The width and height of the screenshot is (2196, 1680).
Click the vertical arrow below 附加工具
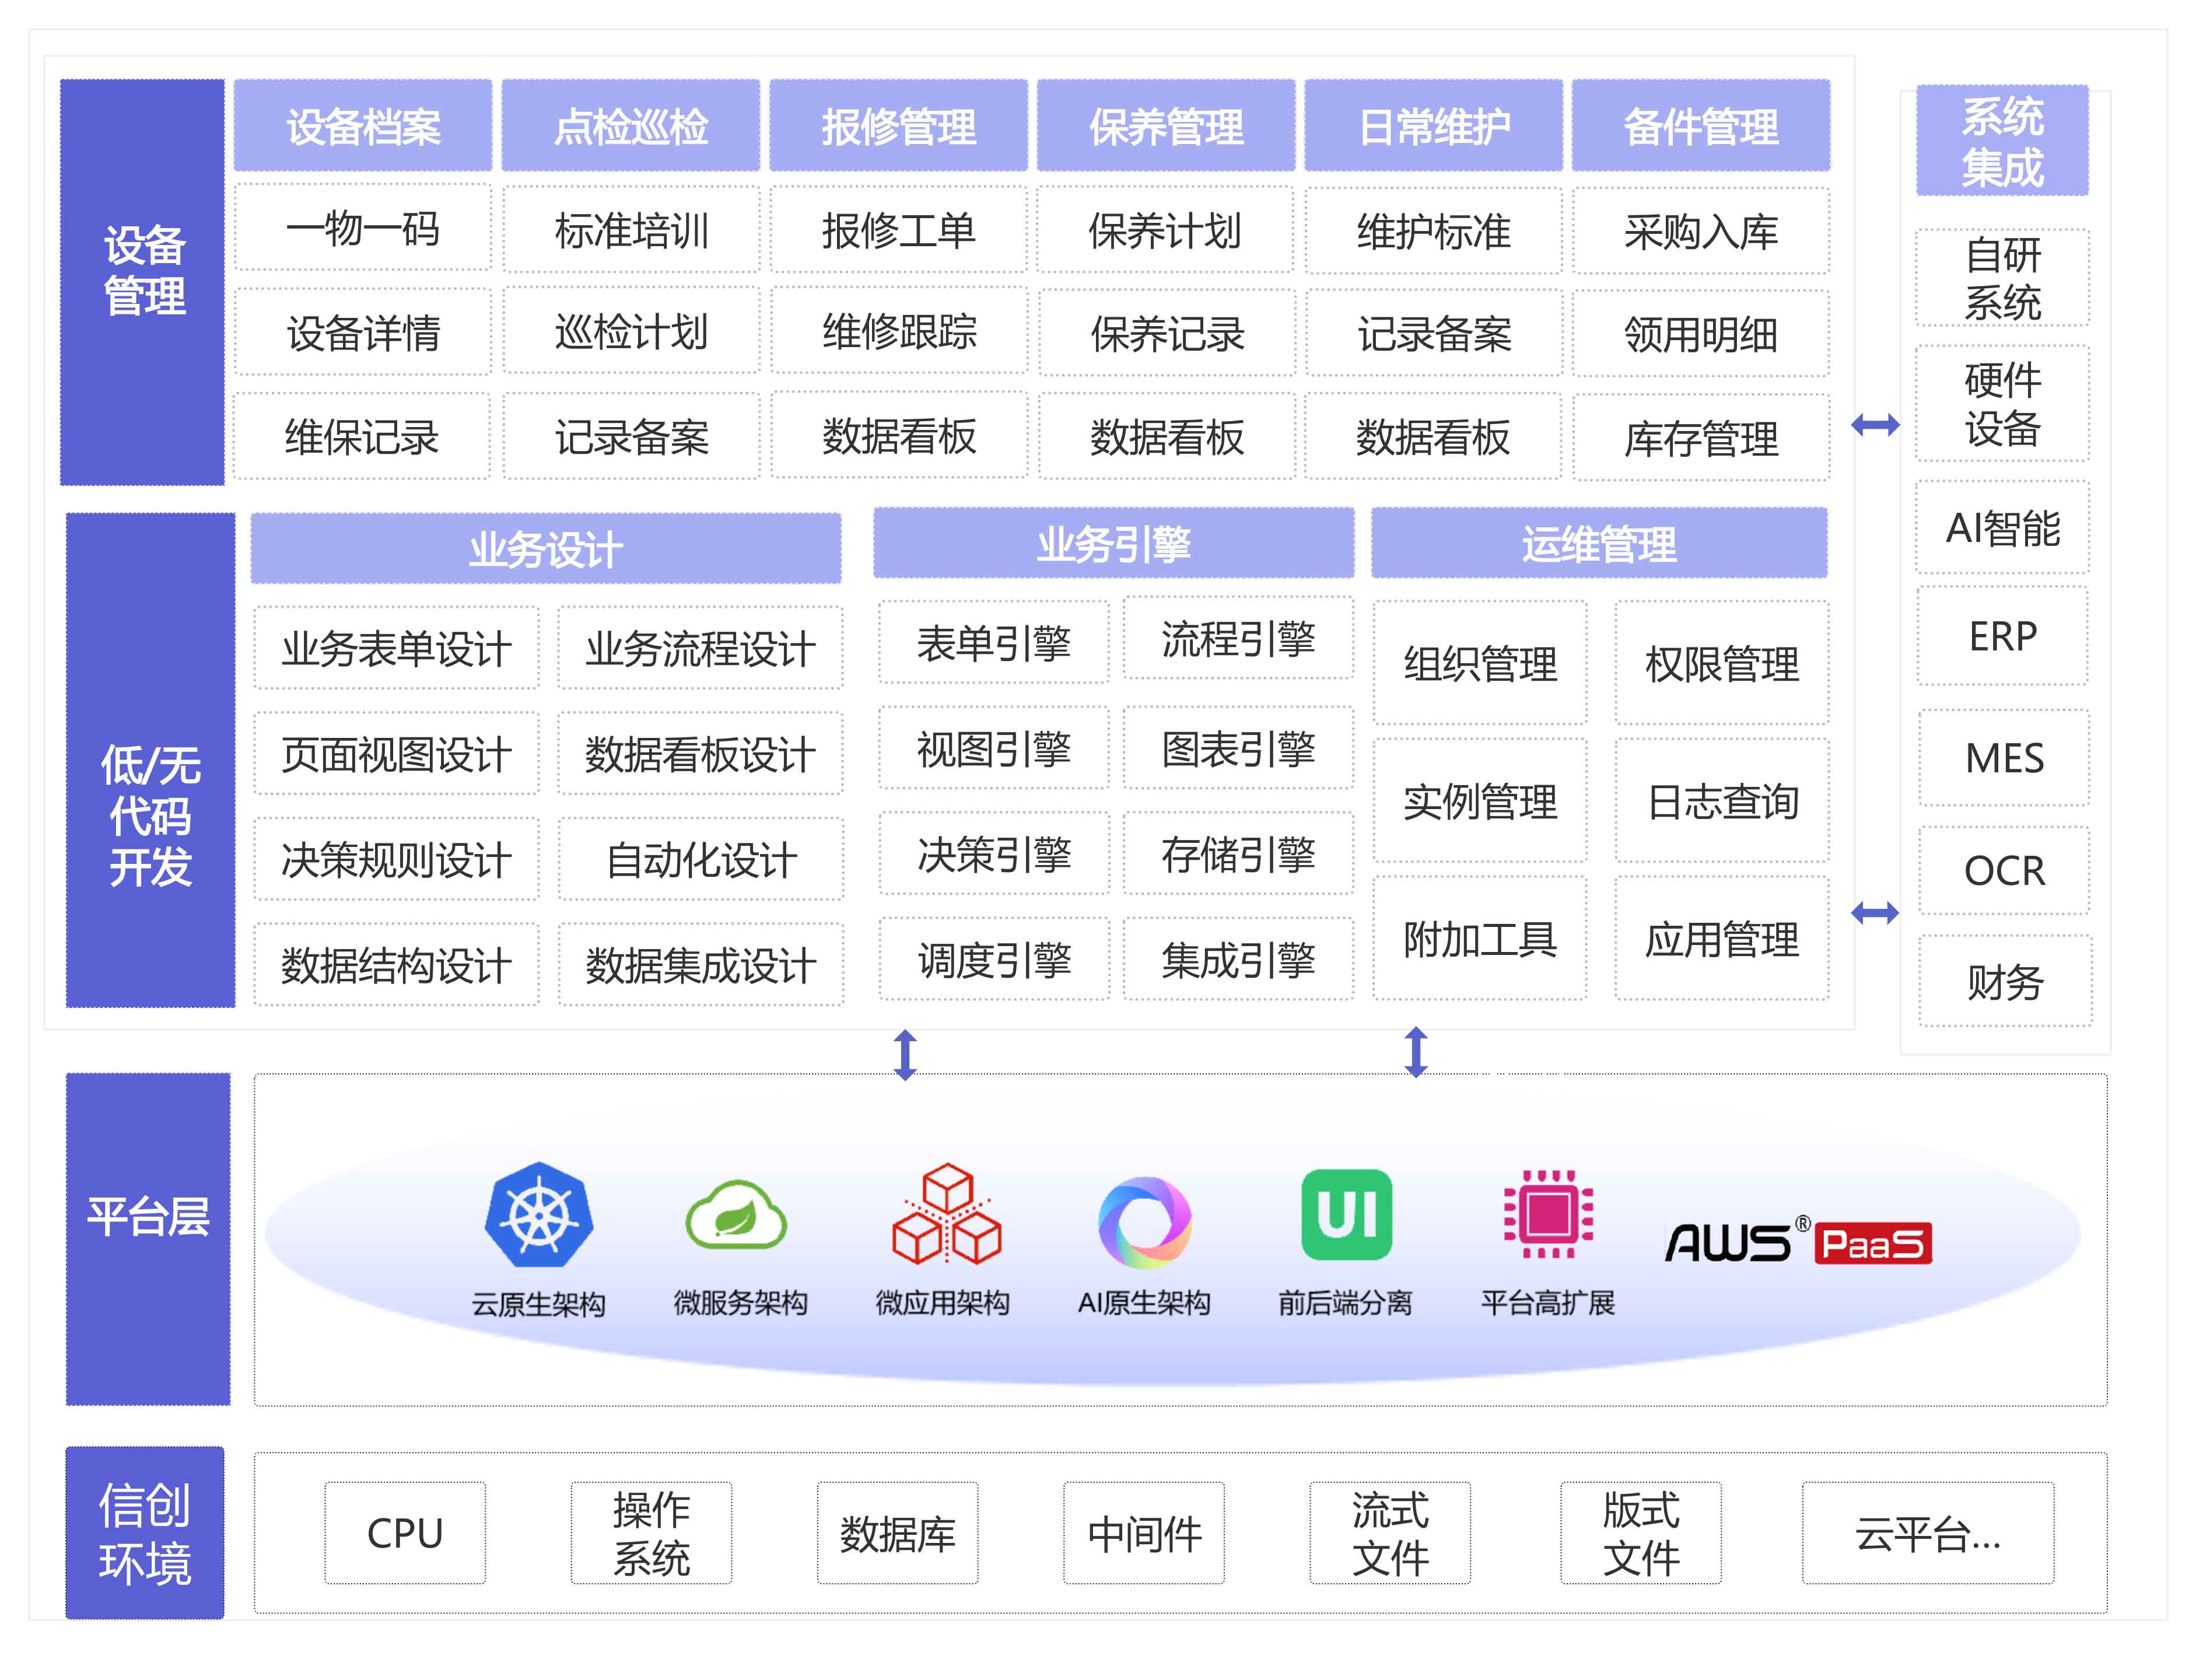(x=1416, y=1052)
